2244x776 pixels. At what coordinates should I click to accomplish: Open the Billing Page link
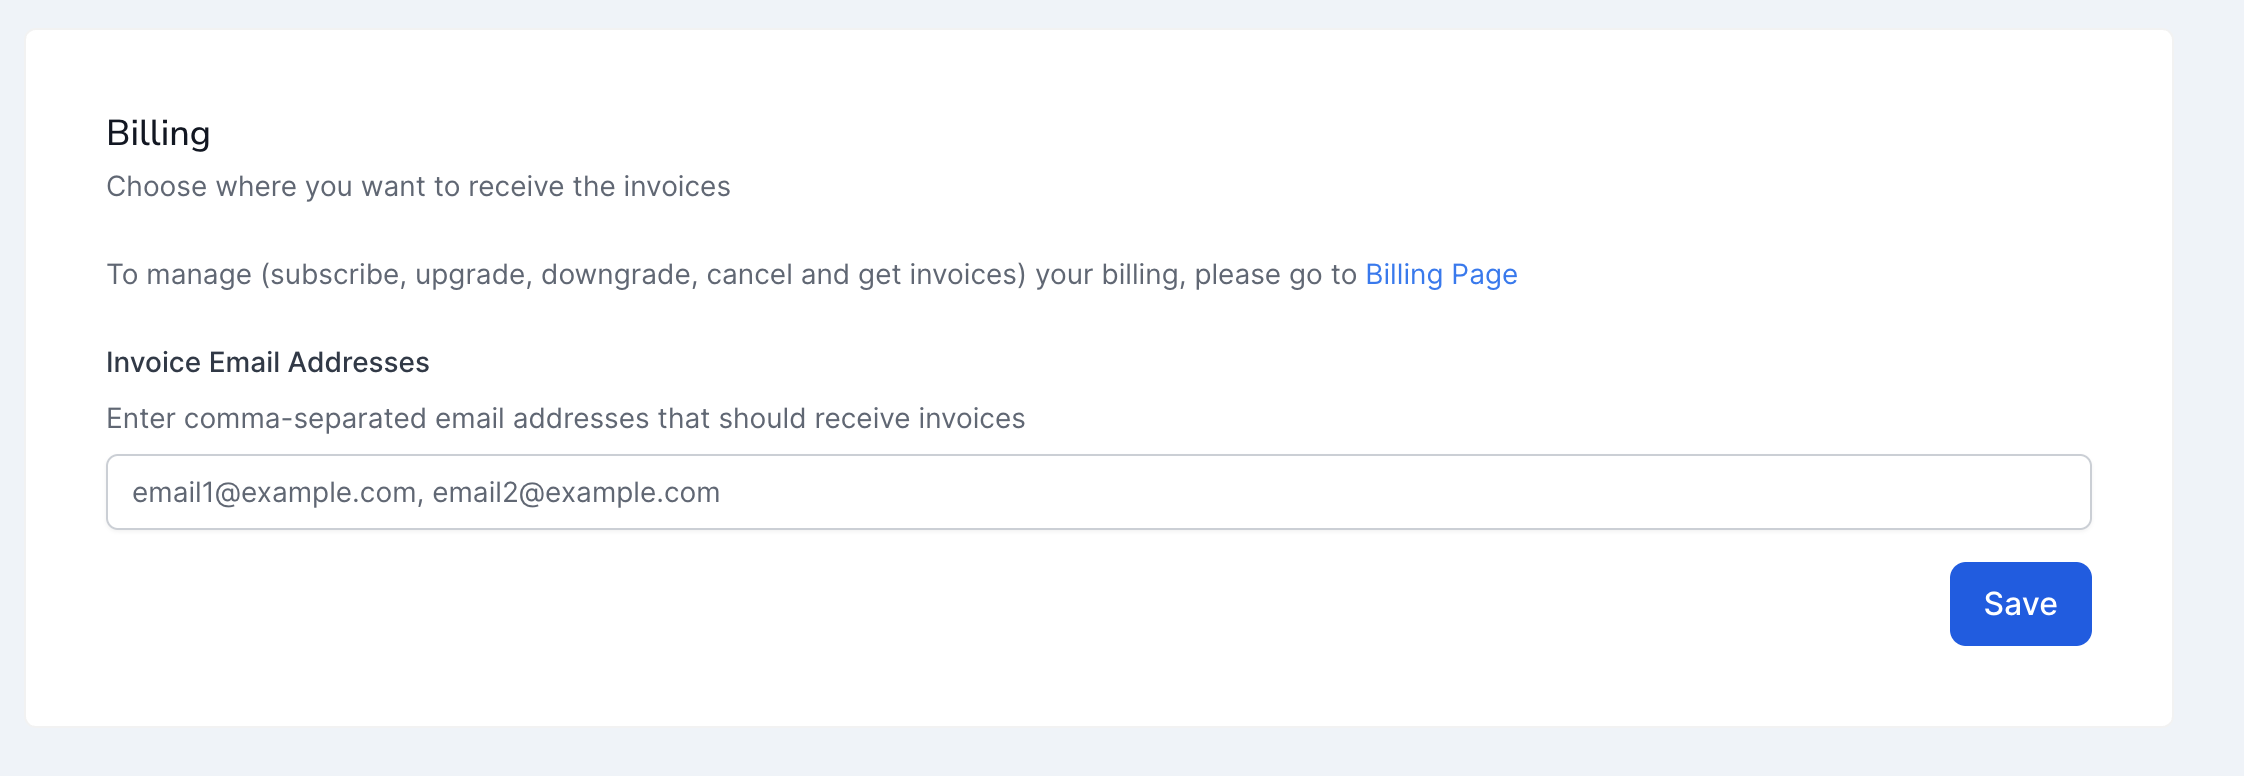click(x=1441, y=275)
